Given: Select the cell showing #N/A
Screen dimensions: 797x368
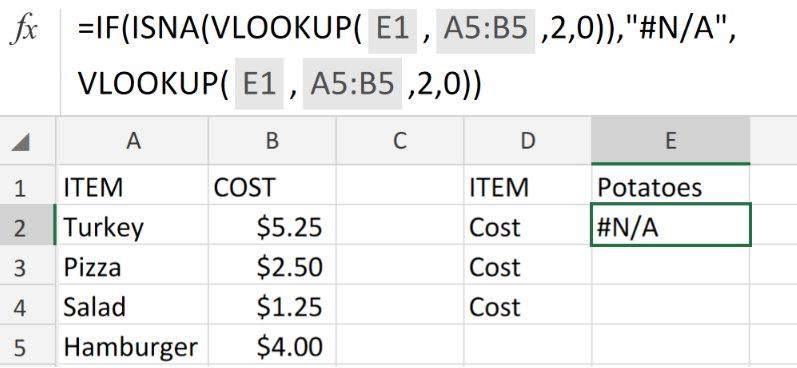Looking at the screenshot, I should (670, 225).
